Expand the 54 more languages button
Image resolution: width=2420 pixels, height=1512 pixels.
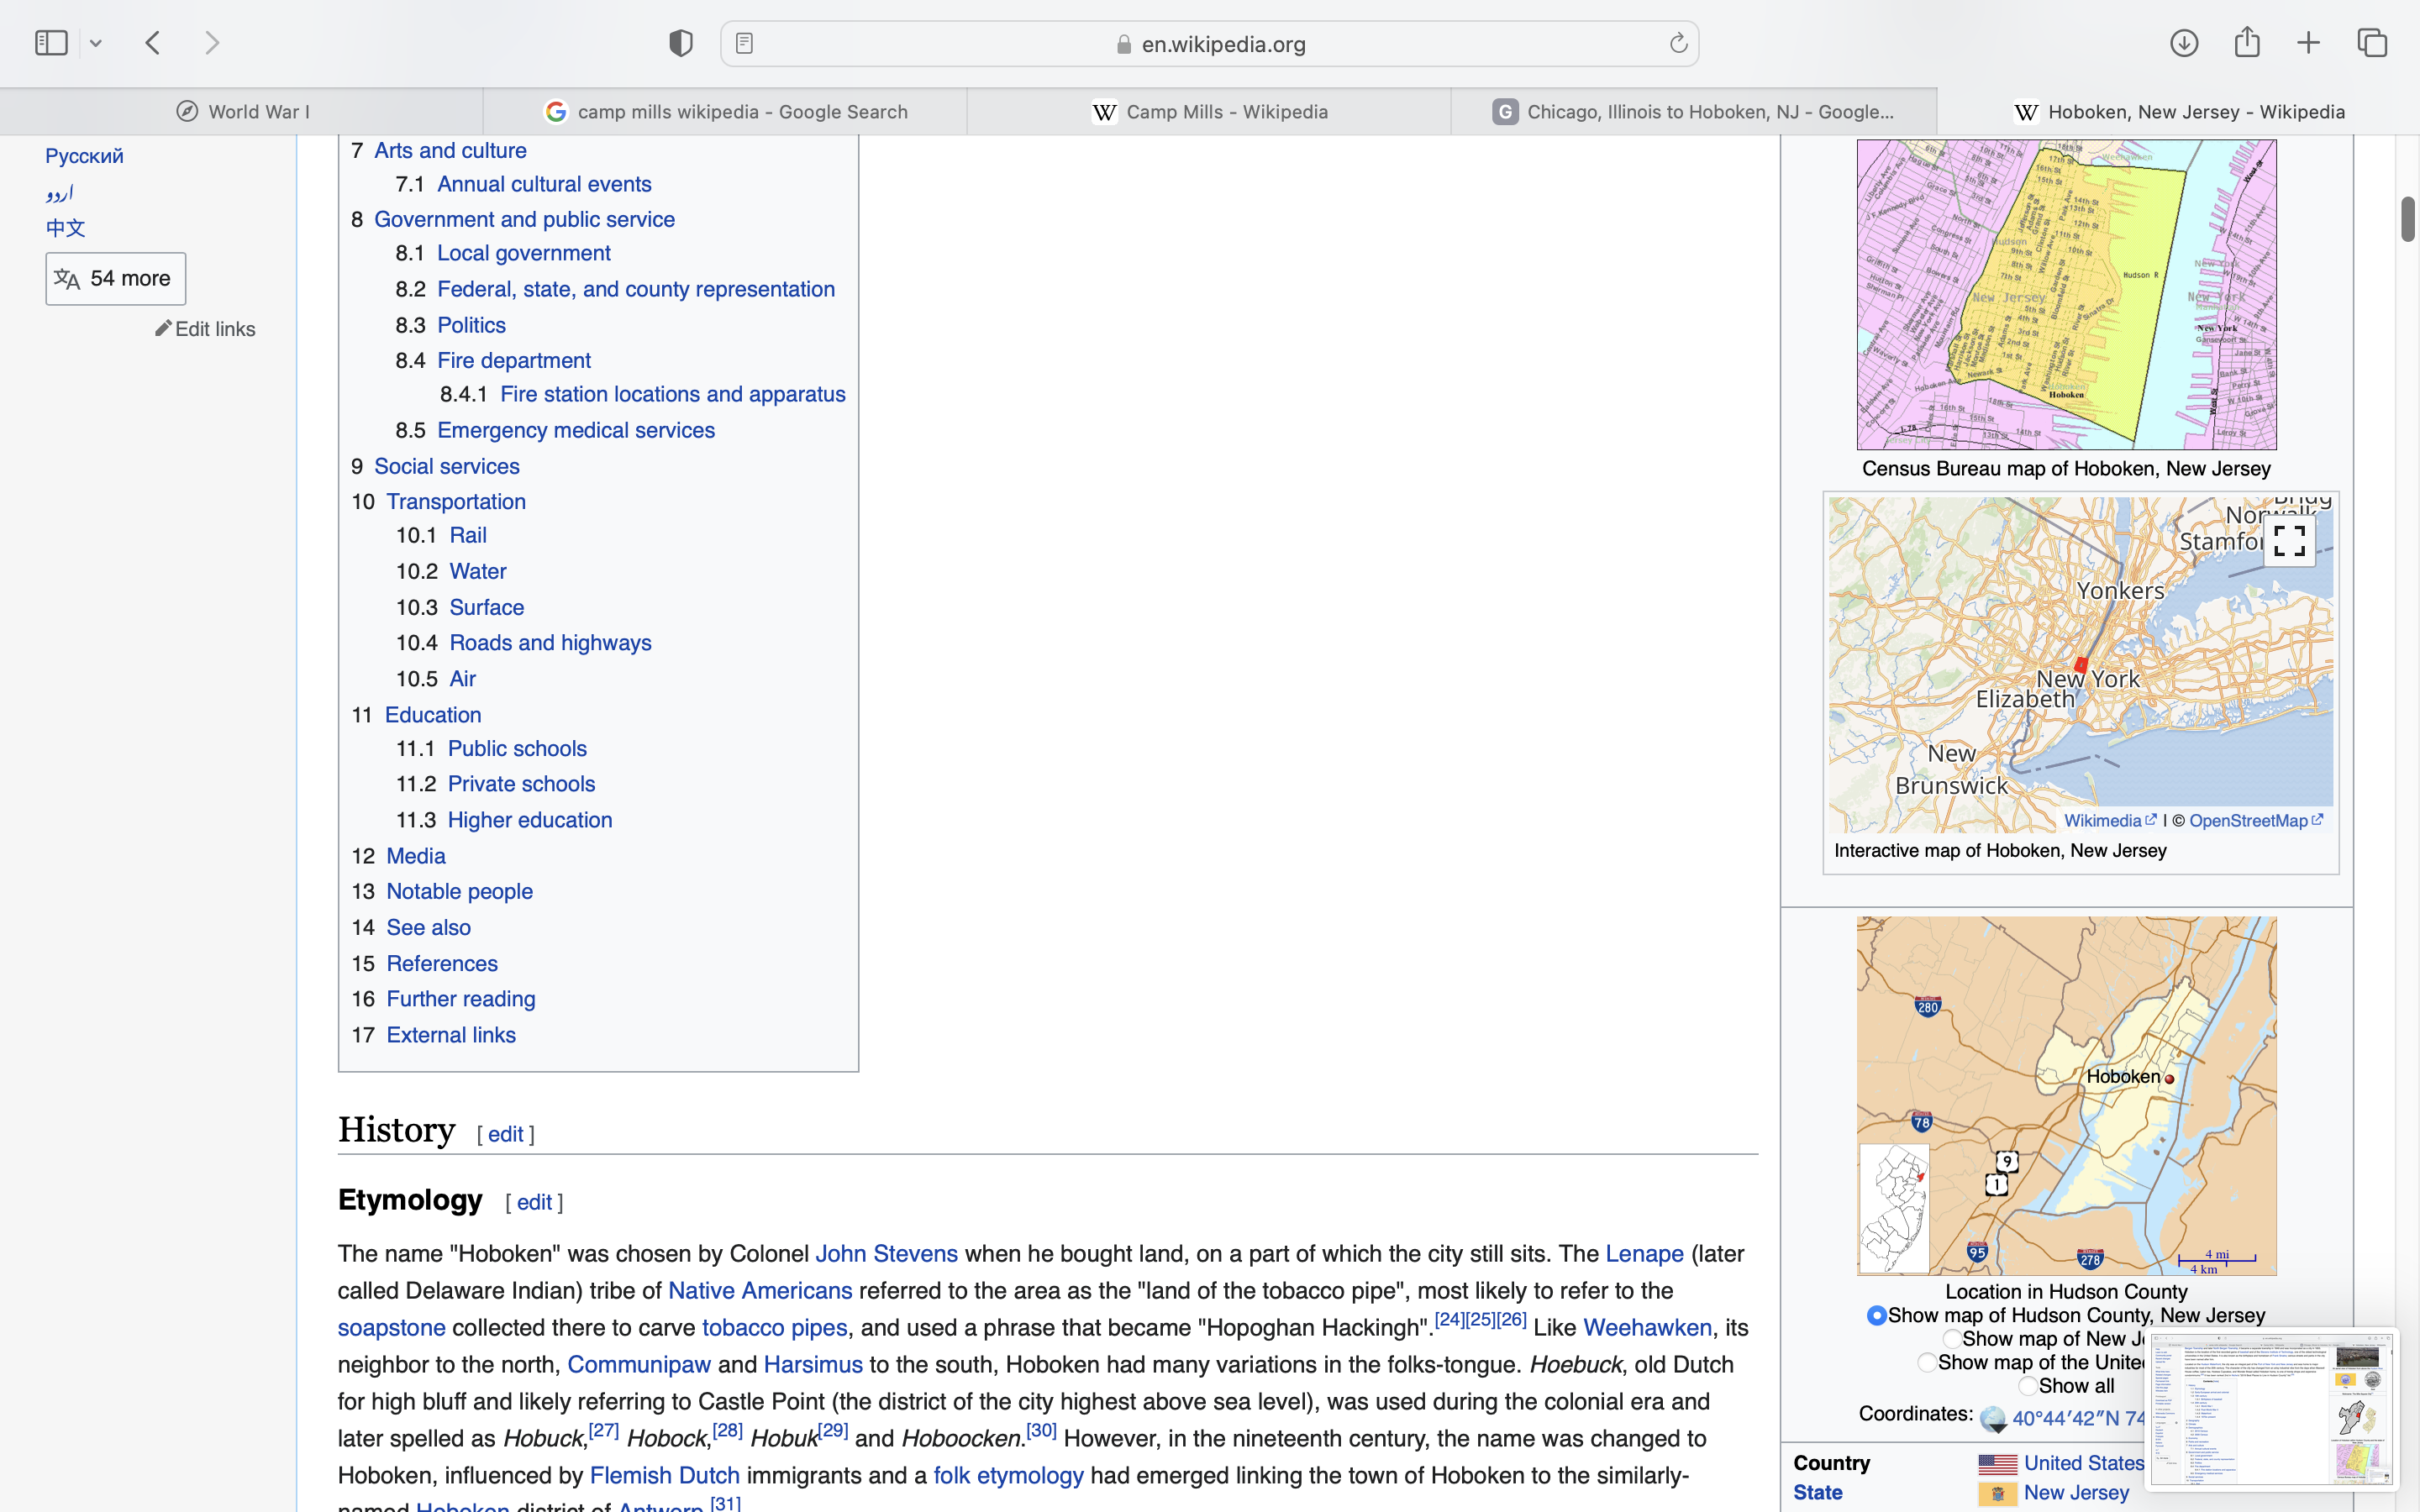[x=116, y=279]
